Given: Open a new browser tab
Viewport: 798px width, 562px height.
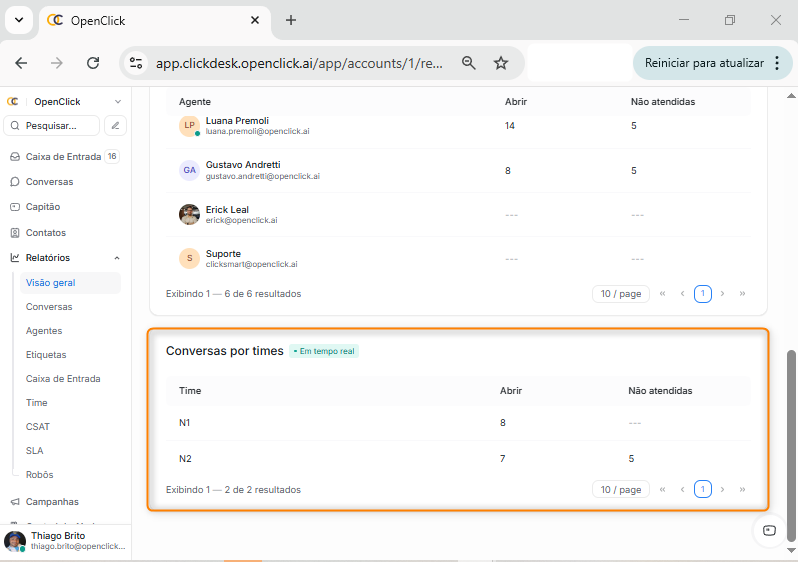Looking at the screenshot, I should click(291, 20).
